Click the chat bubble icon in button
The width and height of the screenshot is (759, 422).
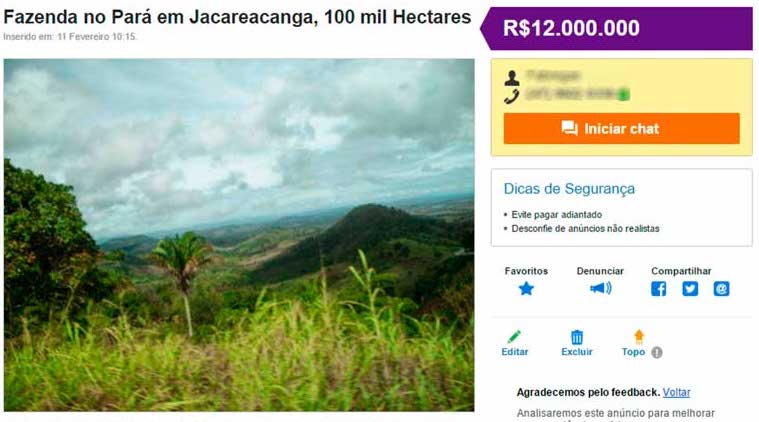tap(569, 128)
